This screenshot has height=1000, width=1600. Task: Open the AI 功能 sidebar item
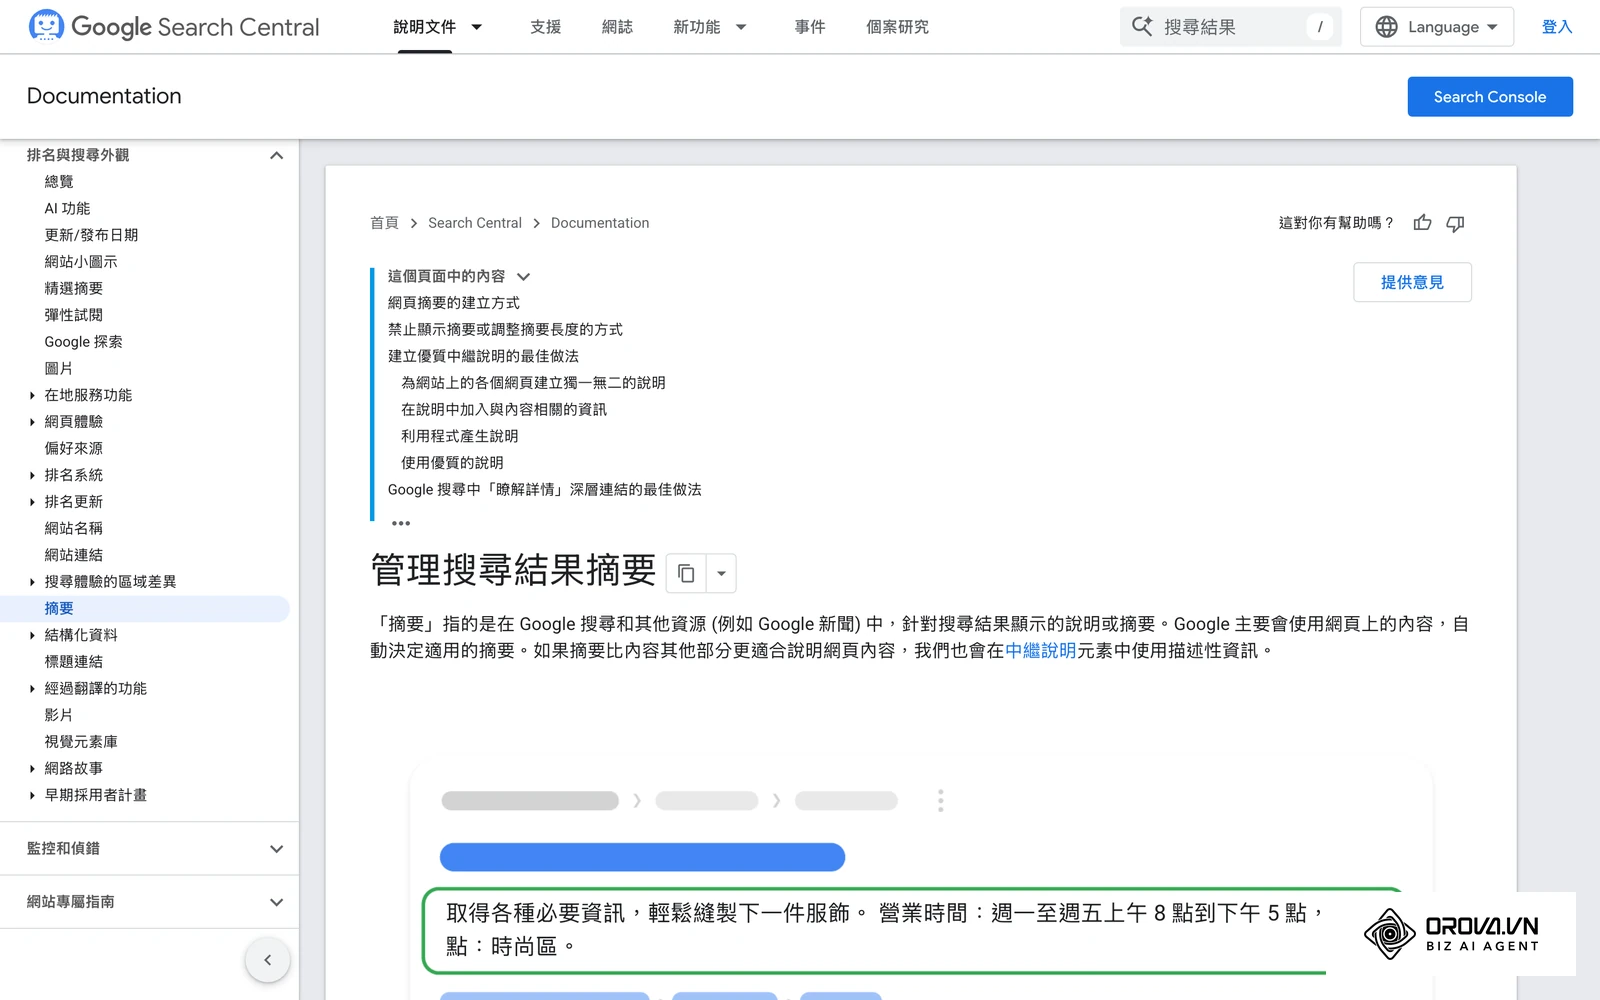[67, 208]
